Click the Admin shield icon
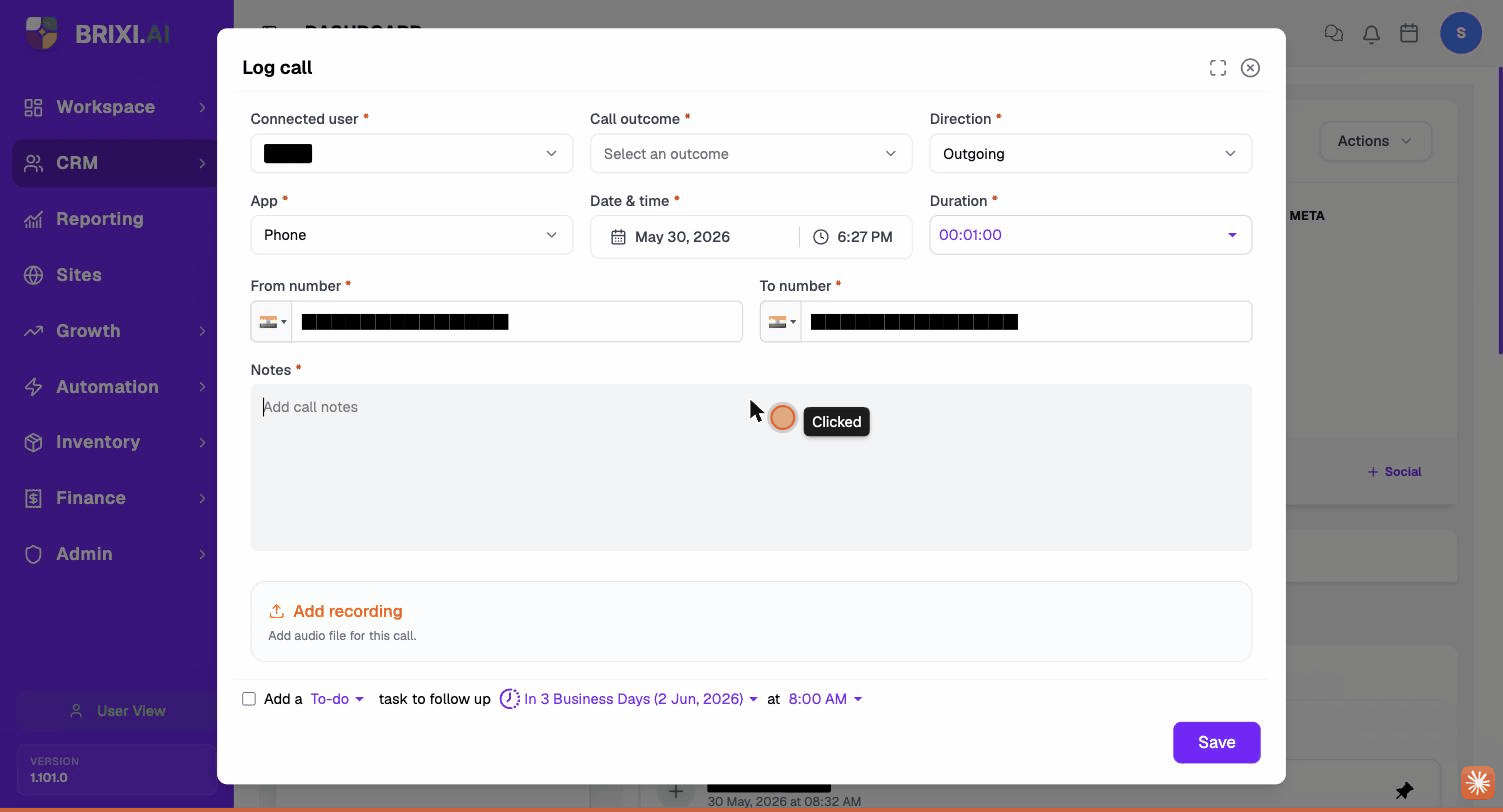The width and height of the screenshot is (1503, 812). 33,554
